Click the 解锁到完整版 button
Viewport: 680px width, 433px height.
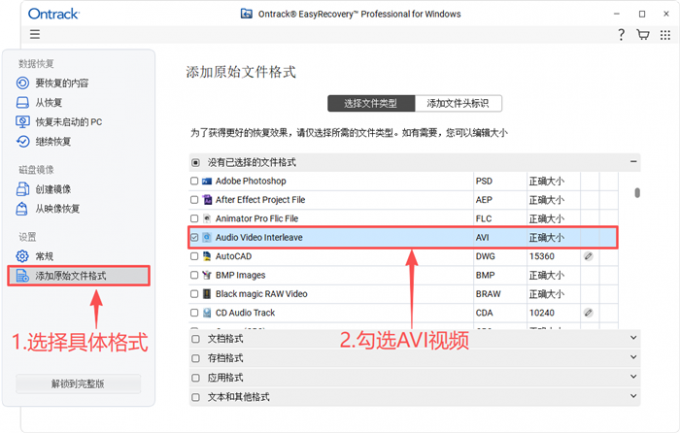point(78,384)
